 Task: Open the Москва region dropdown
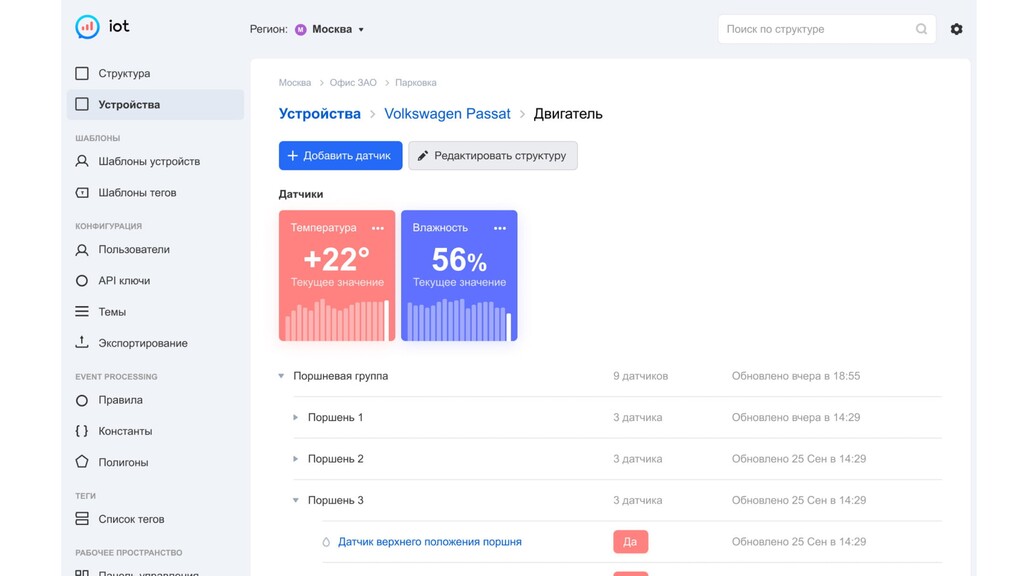tap(330, 29)
